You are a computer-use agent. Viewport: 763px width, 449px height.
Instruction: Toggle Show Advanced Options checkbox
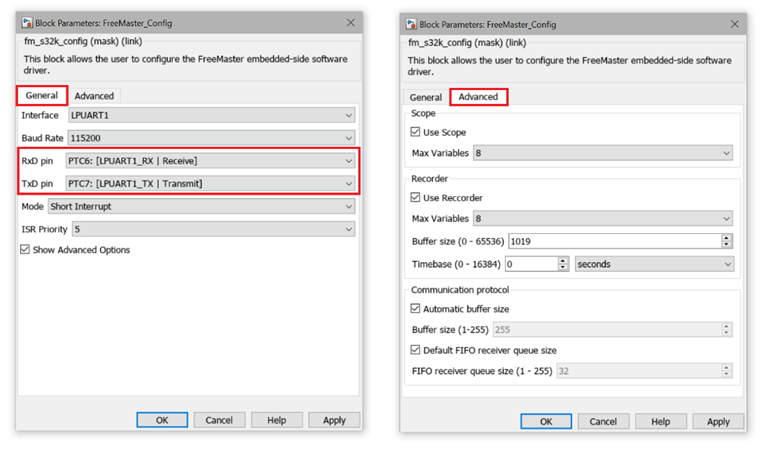pos(25,250)
